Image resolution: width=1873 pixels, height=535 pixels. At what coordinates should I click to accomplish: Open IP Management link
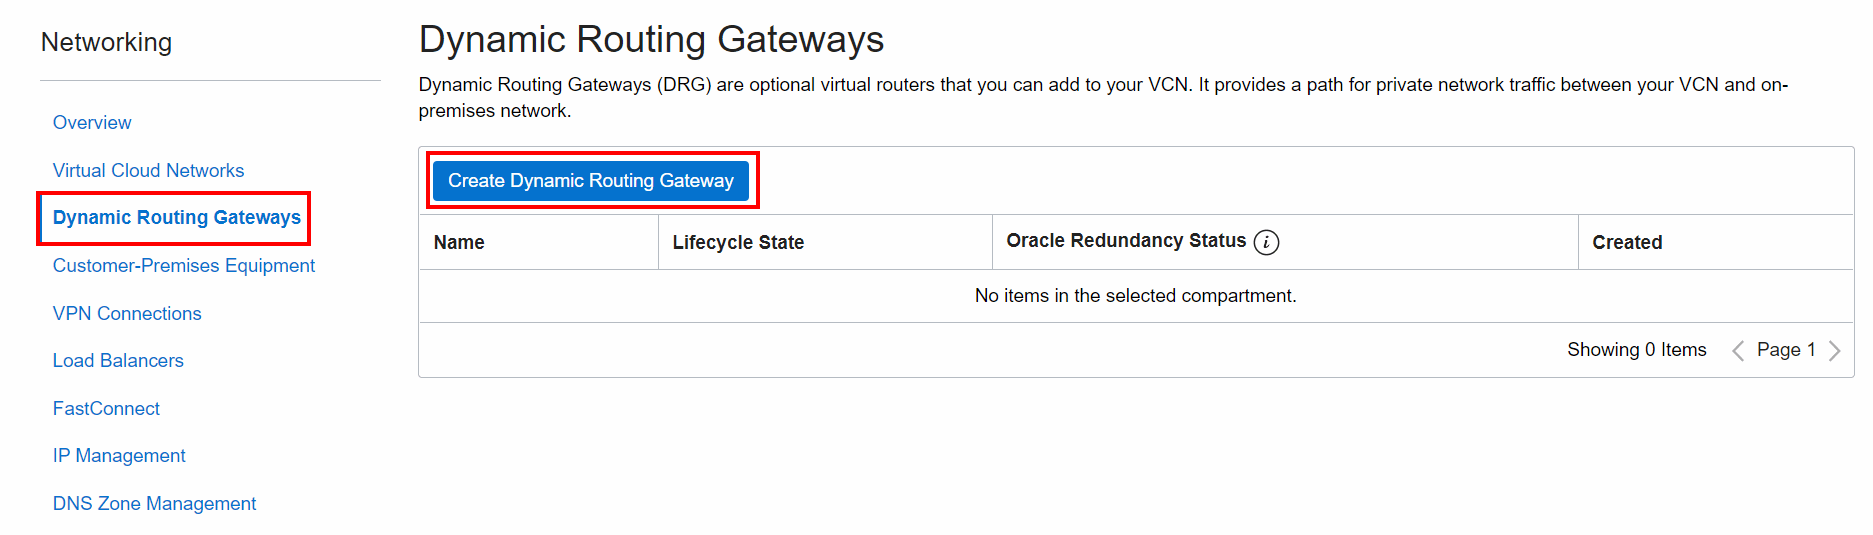point(119,456)
